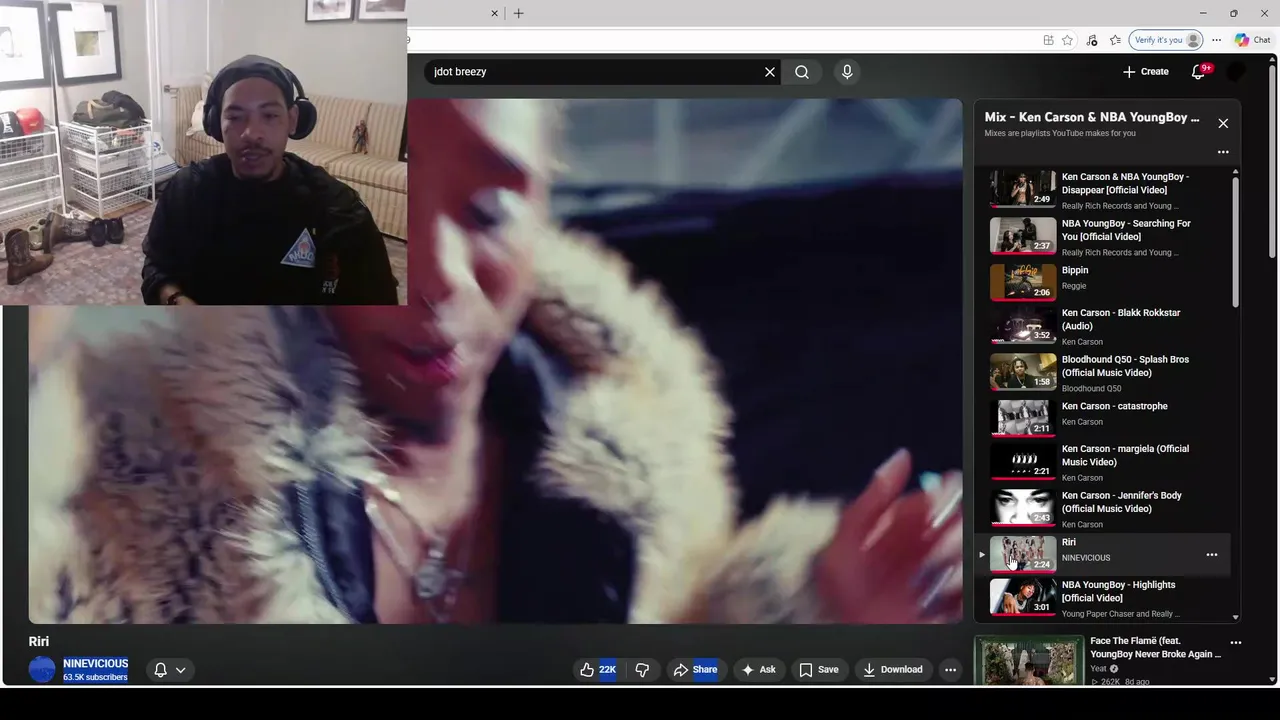Click the Riri playlist thumbnail
Screen dimensions: 1280x720
1023,554
